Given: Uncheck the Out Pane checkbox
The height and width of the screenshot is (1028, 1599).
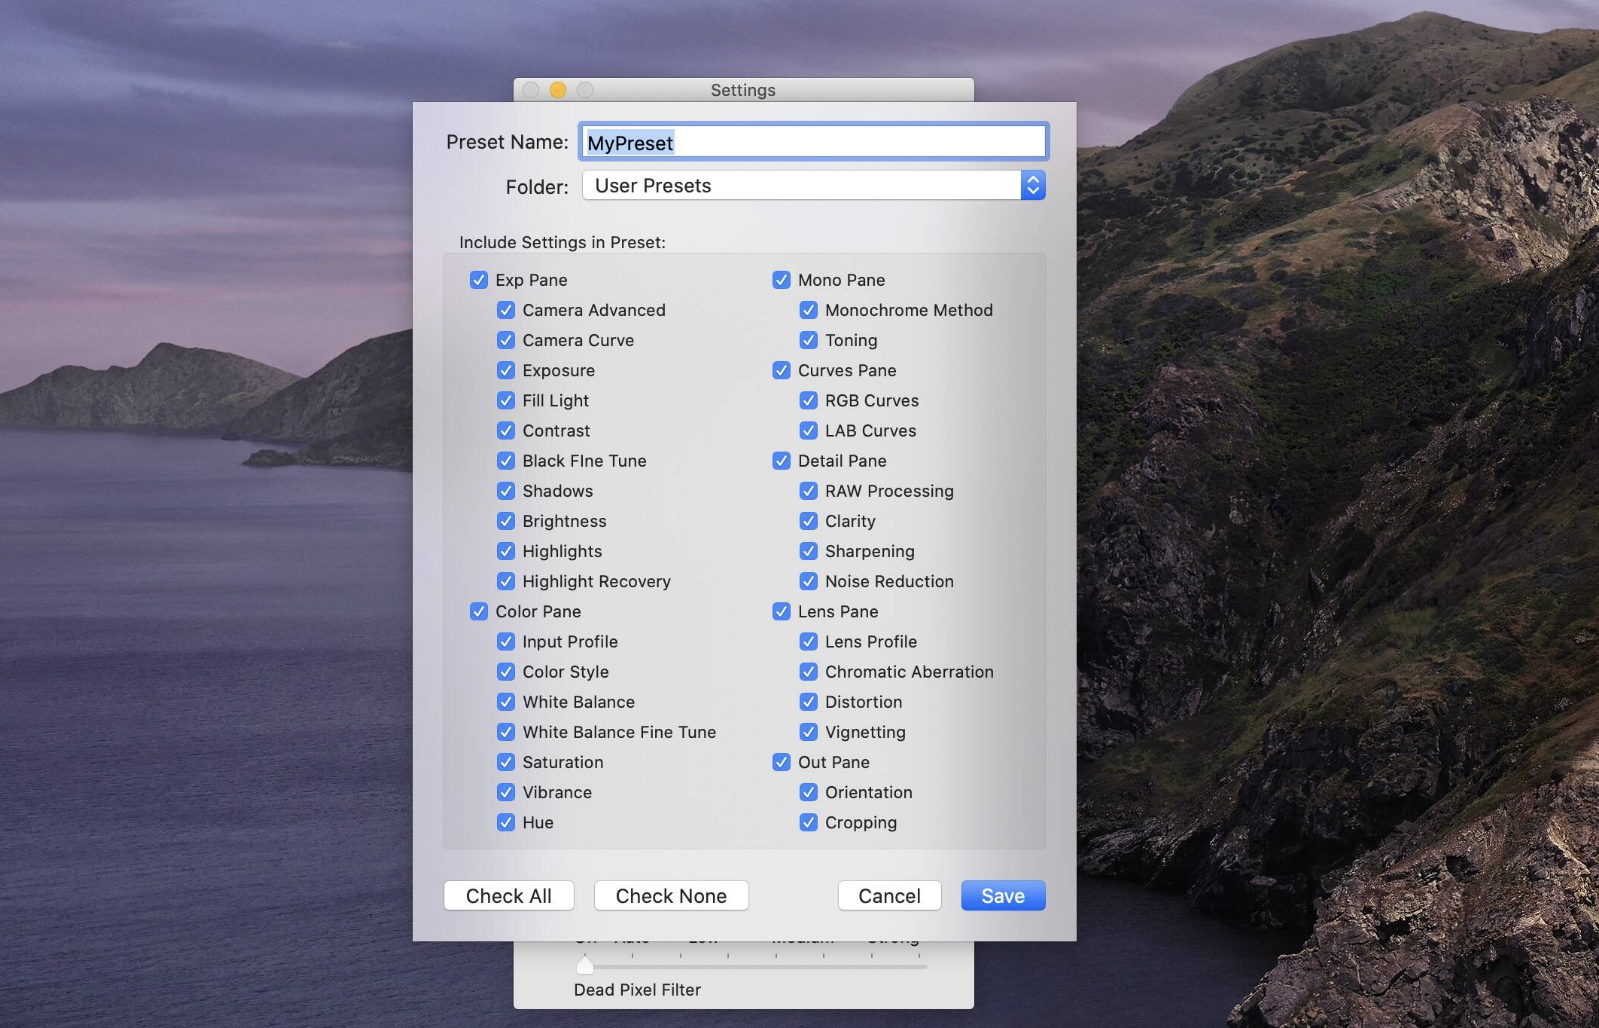Looking at the screenshot, I should (782, 762).
